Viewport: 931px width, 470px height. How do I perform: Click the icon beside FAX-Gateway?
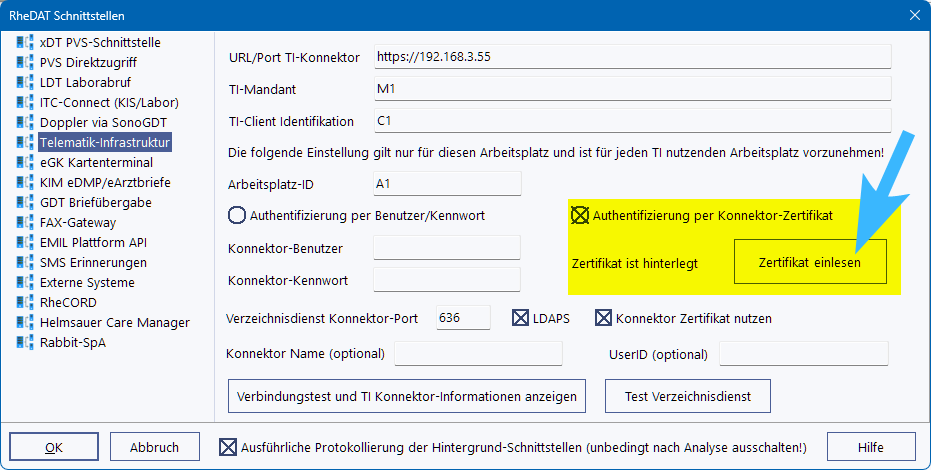(25, 223)
